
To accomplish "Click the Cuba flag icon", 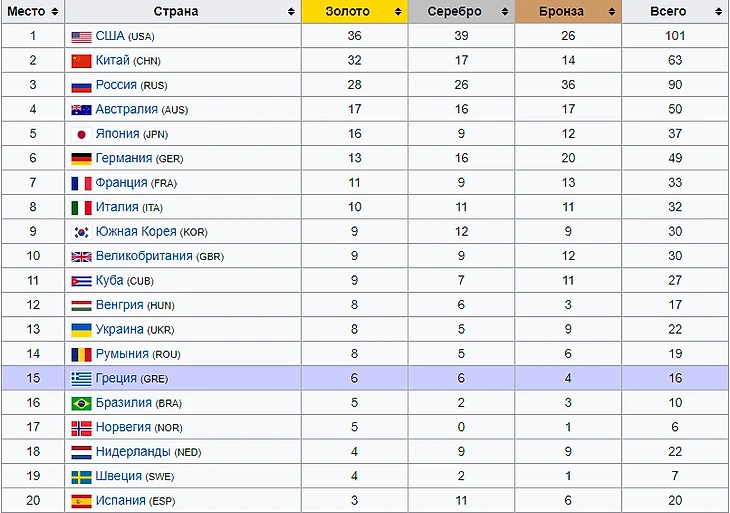I will 81,281.
